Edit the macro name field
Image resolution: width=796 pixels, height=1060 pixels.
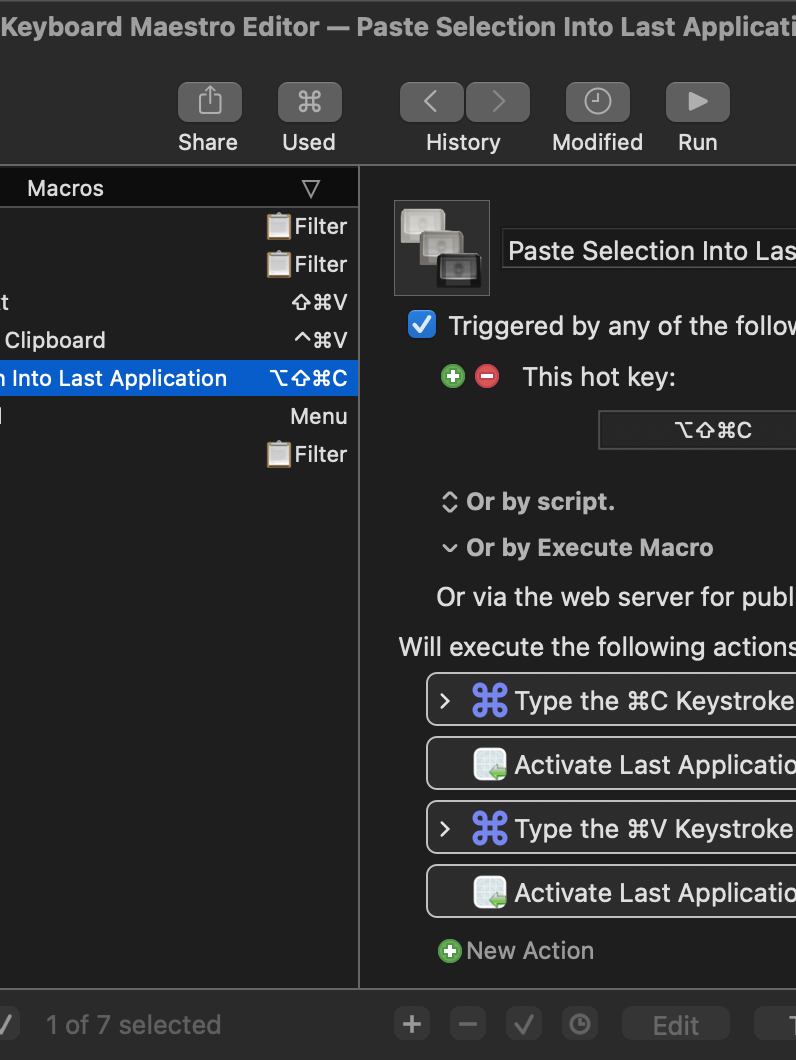pyautogui.click(x=649, y=249)
